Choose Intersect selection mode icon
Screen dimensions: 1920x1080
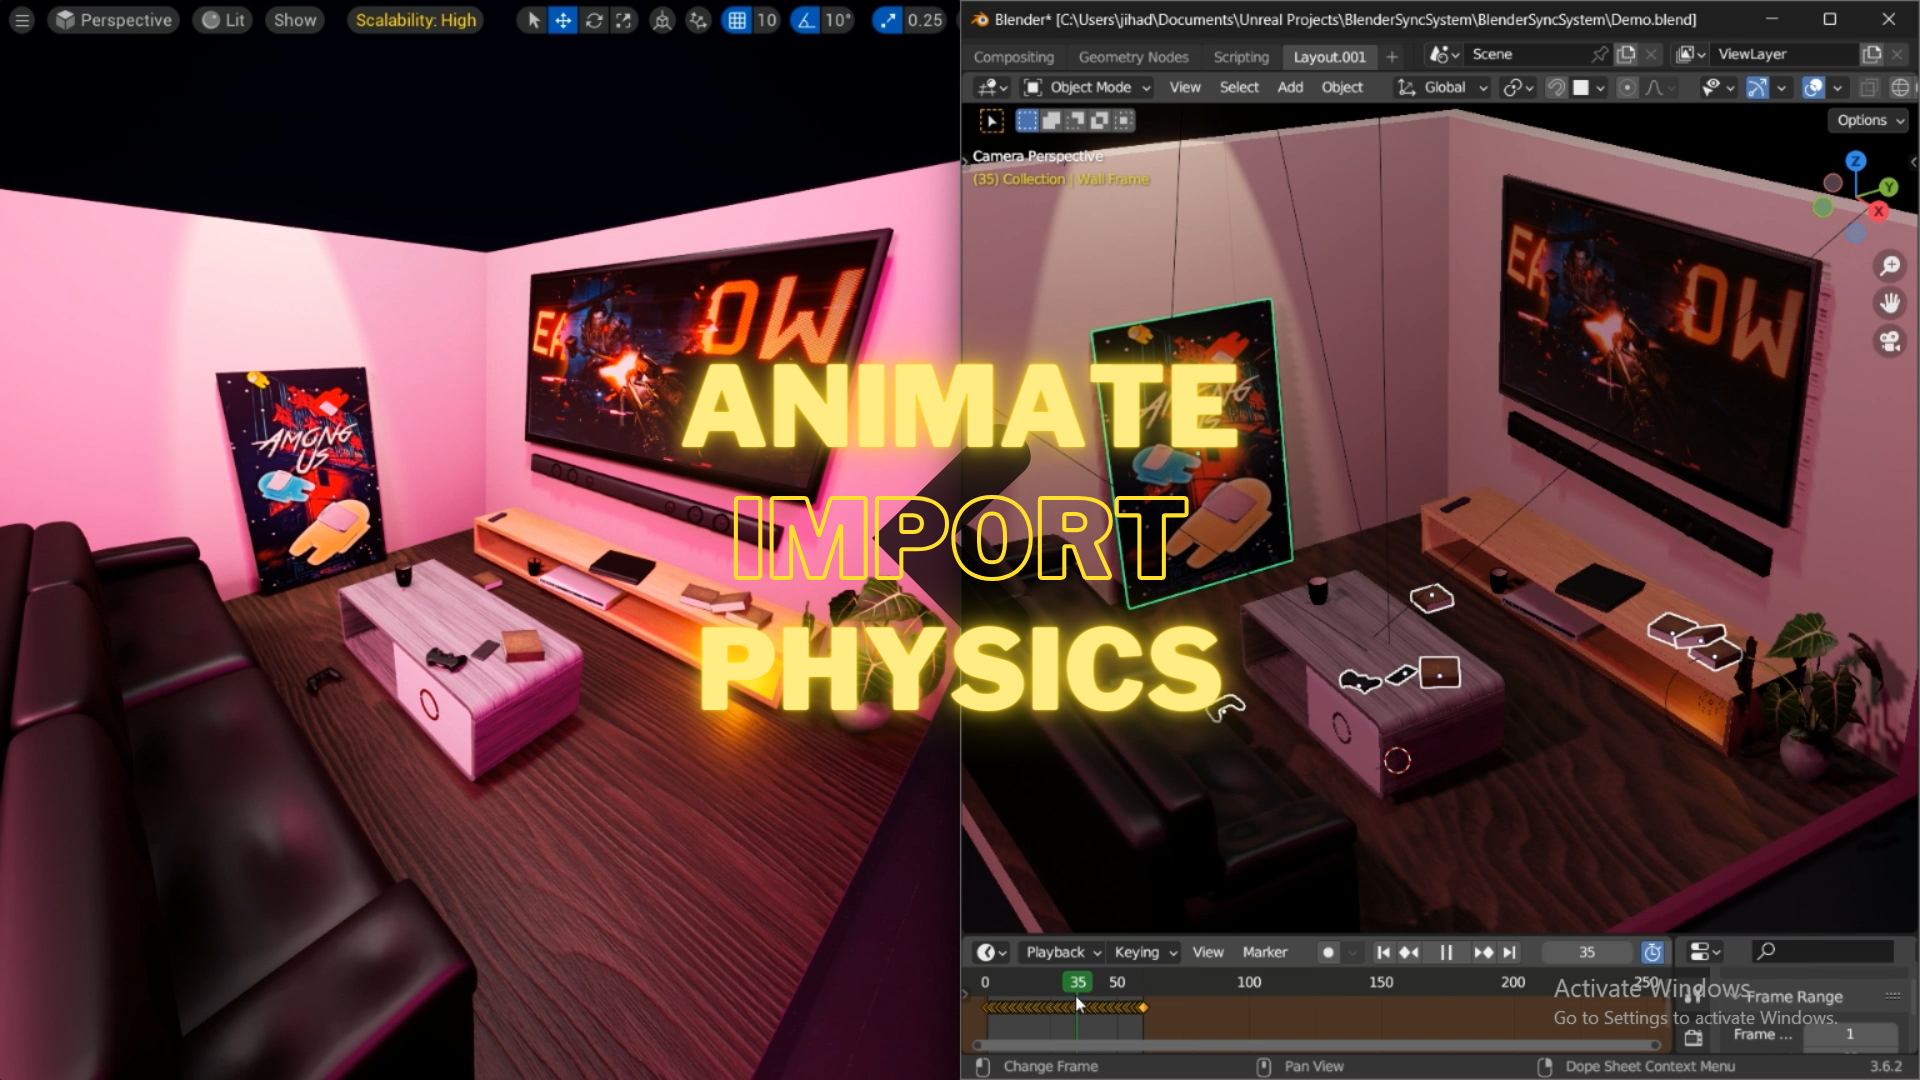[x=1123, y=121]
